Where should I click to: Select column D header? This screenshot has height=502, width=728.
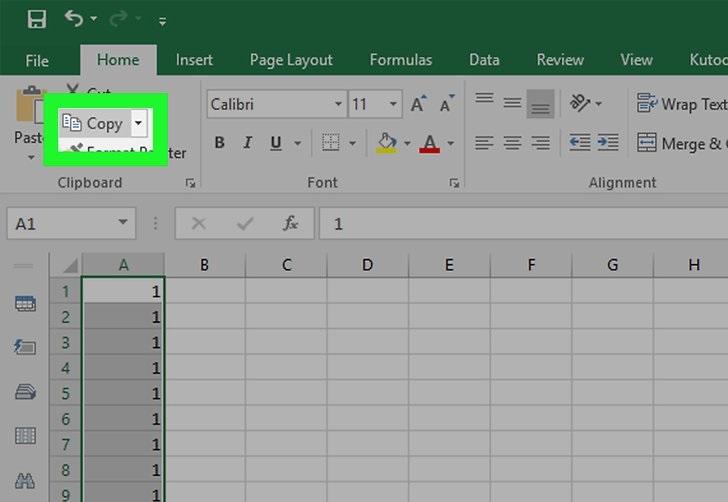click(x=367, y=265)
